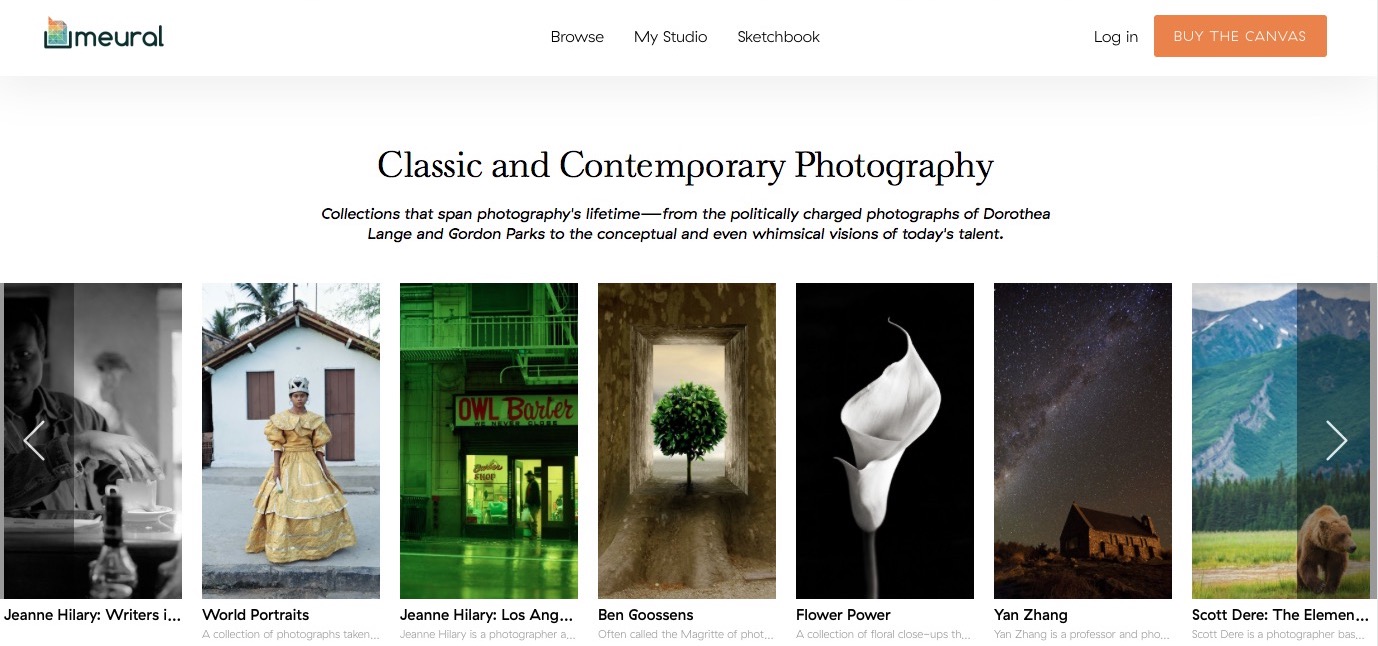Open World Portraits thumbnail image
This screenshot has height=646, width=1378.
coord(291,441)
